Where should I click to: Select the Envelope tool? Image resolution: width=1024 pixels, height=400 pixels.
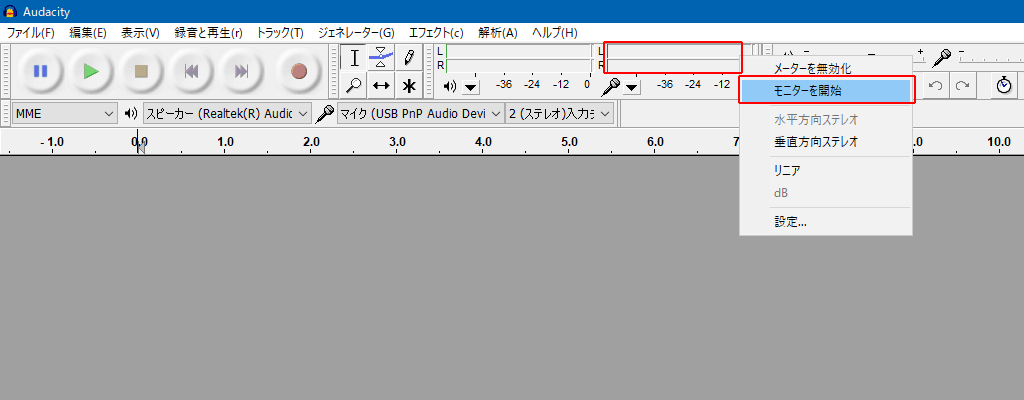[x=381, y=58]
